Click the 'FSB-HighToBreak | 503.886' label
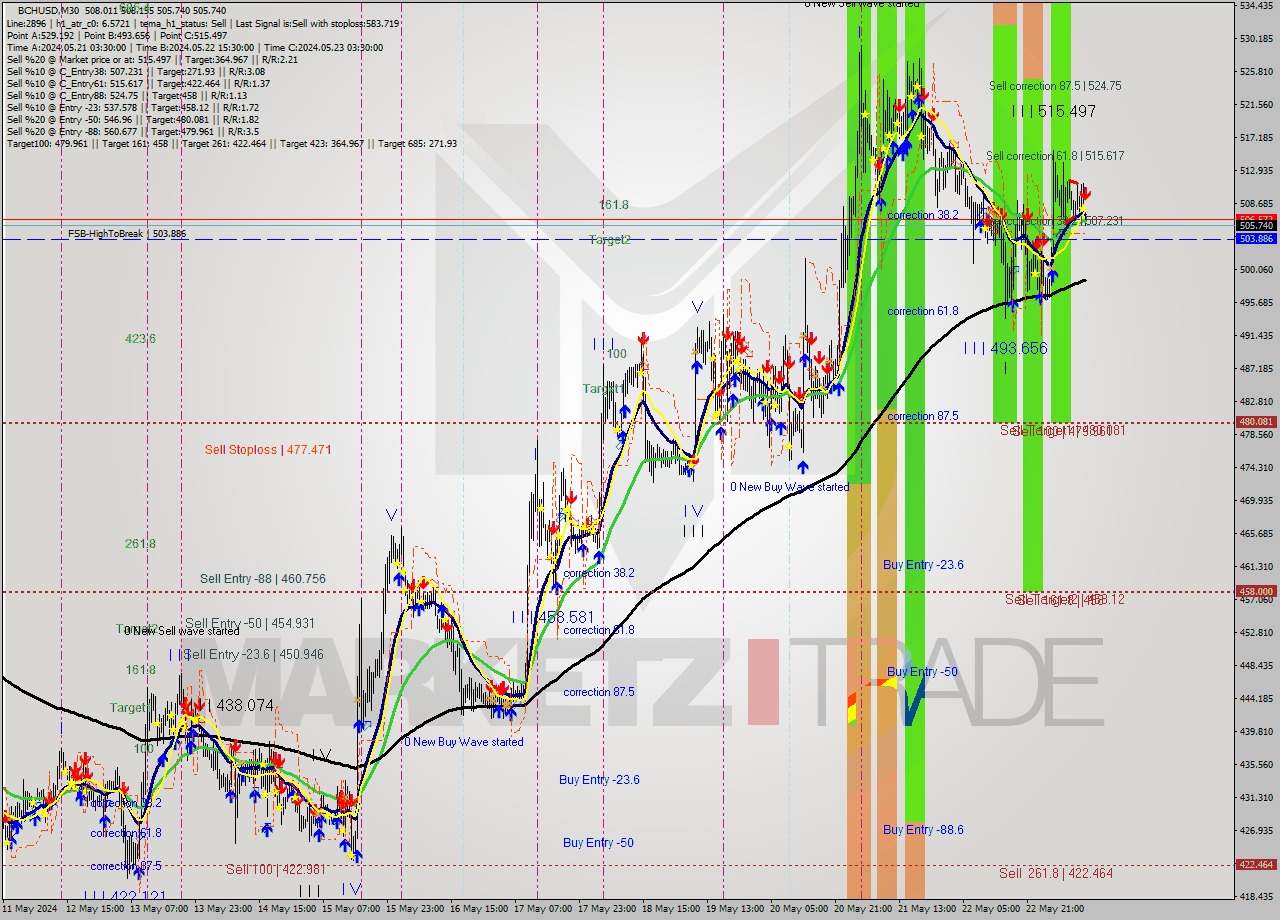Image resolution: width=1280 pixels, height=920 pixels. pyautogui.click(x=127, y=234)
